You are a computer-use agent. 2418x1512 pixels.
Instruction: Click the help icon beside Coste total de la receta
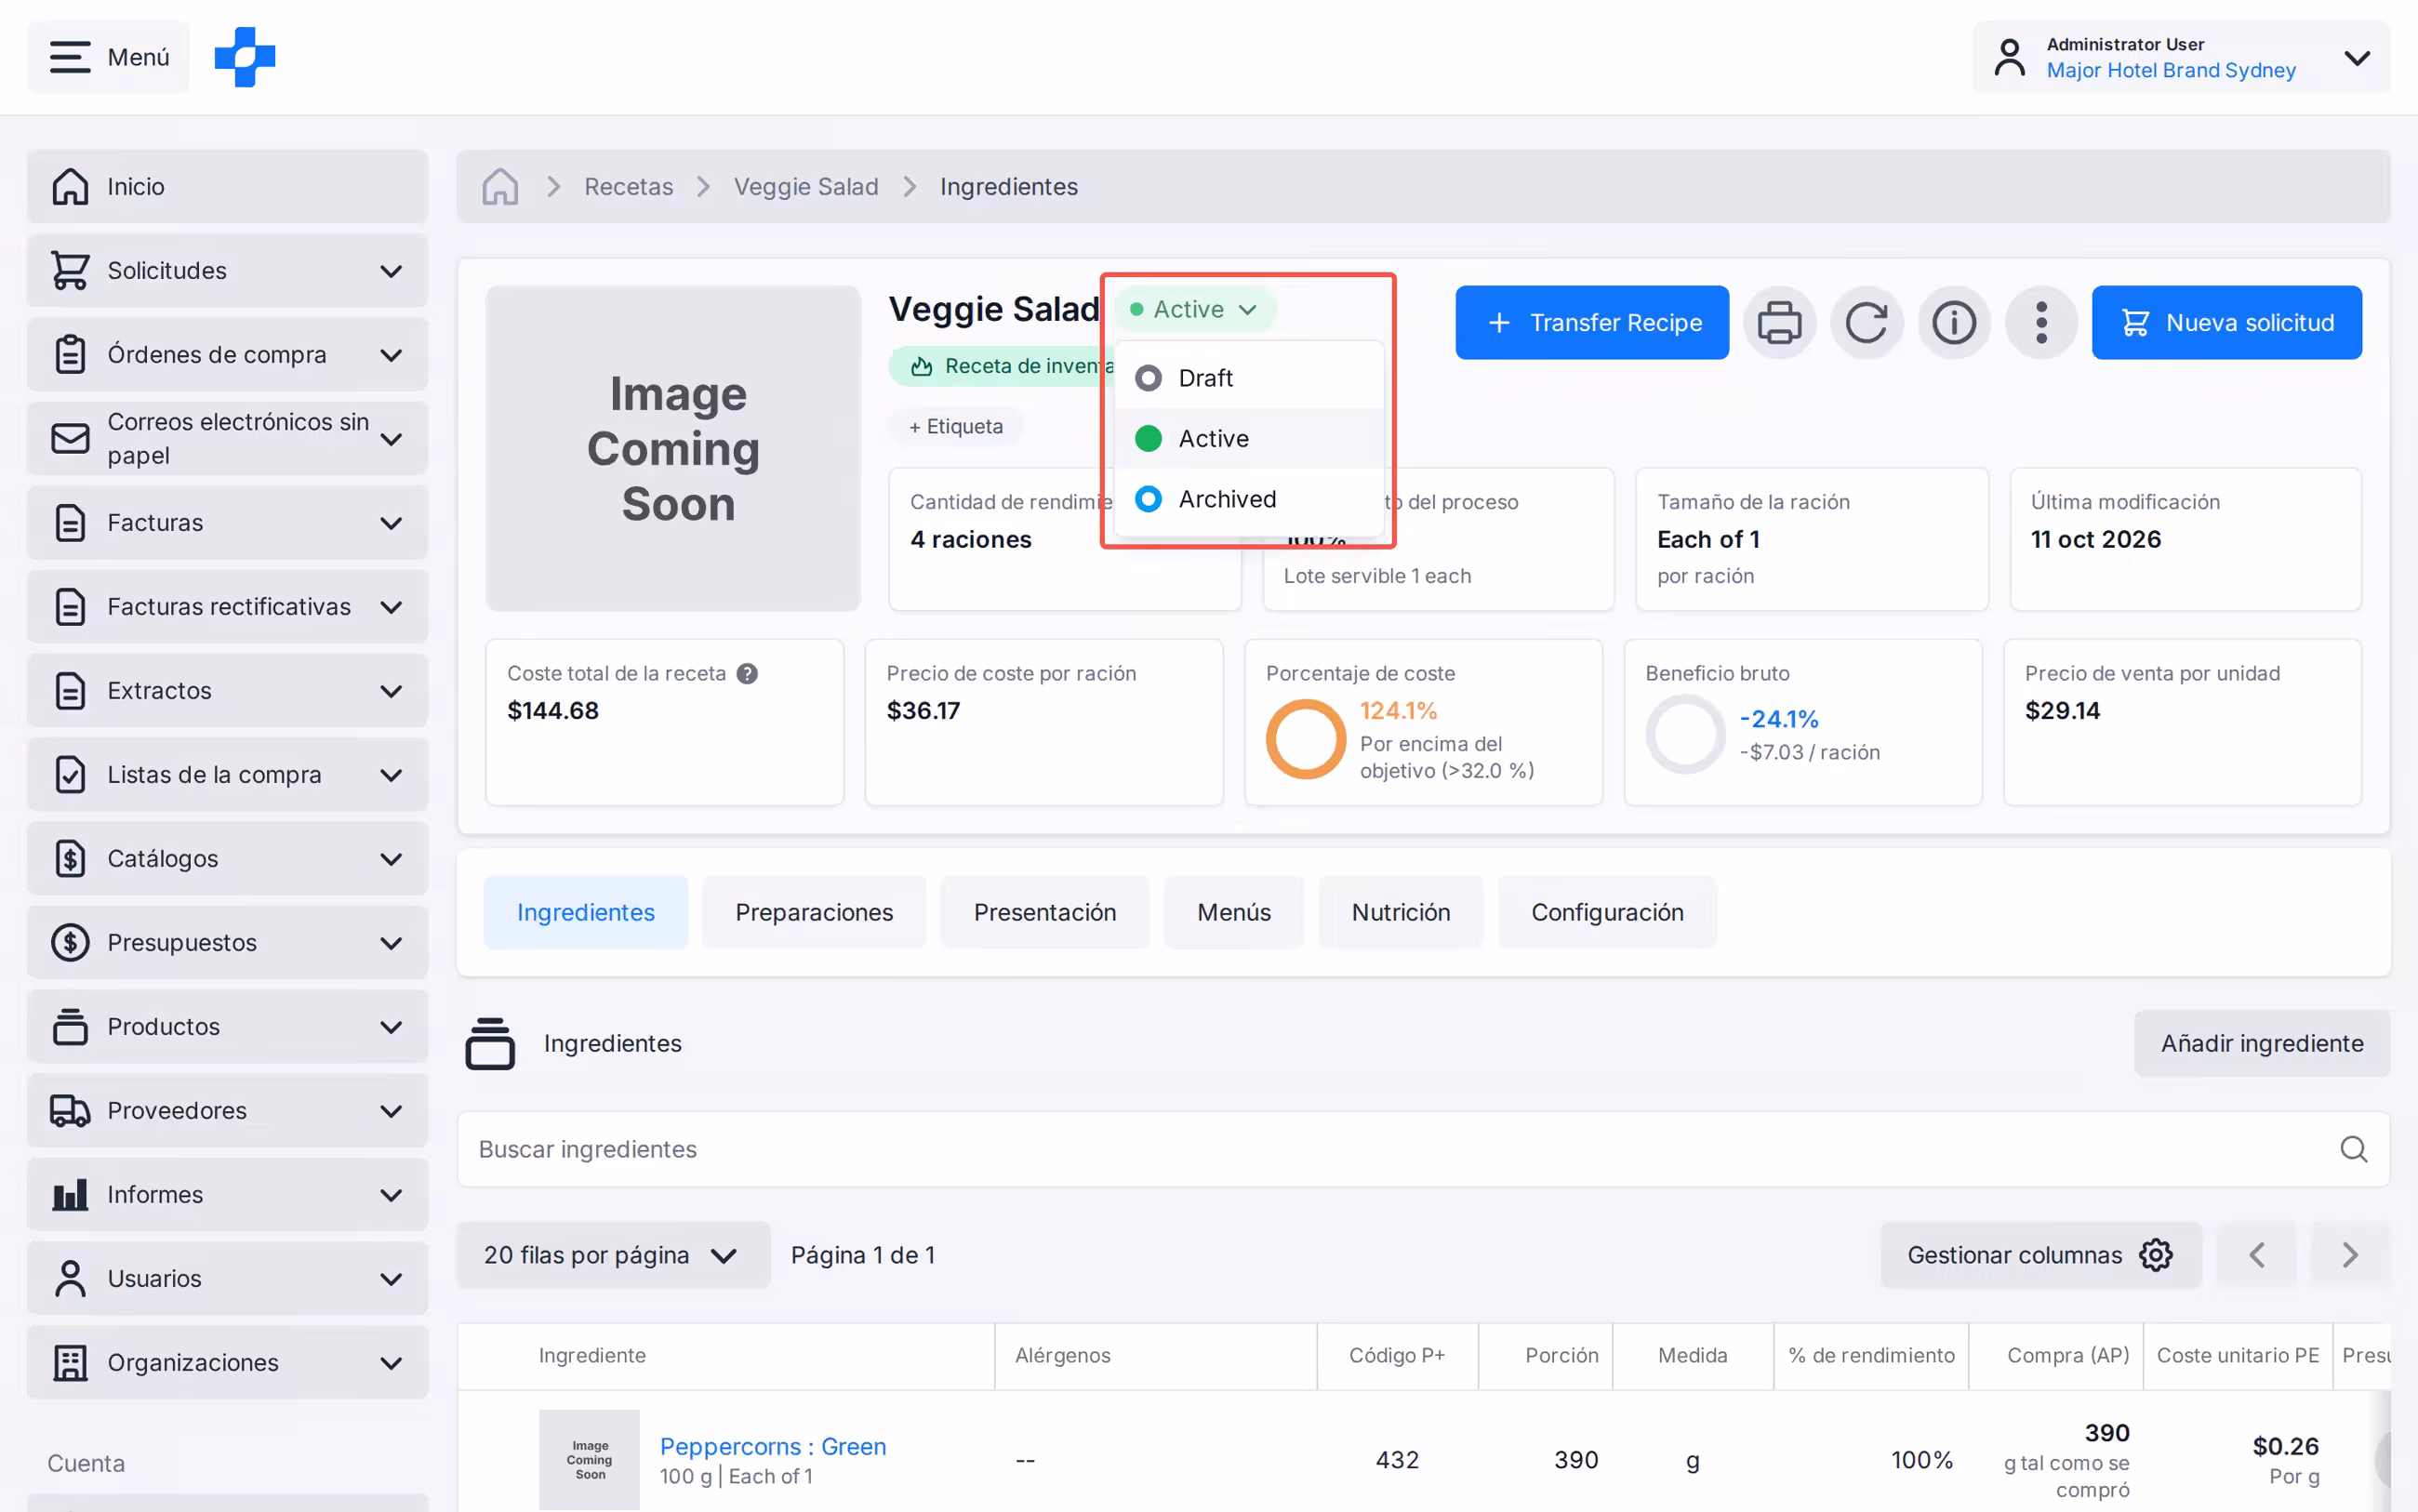click(747, 673)
